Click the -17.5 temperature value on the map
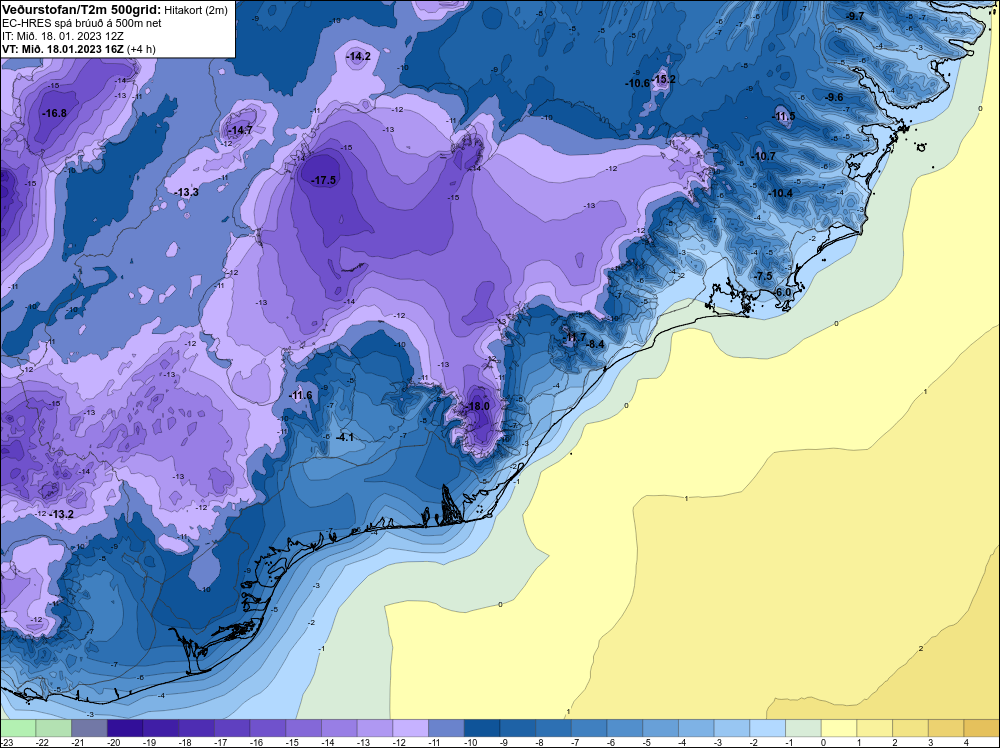 click(x=323, y=180)
